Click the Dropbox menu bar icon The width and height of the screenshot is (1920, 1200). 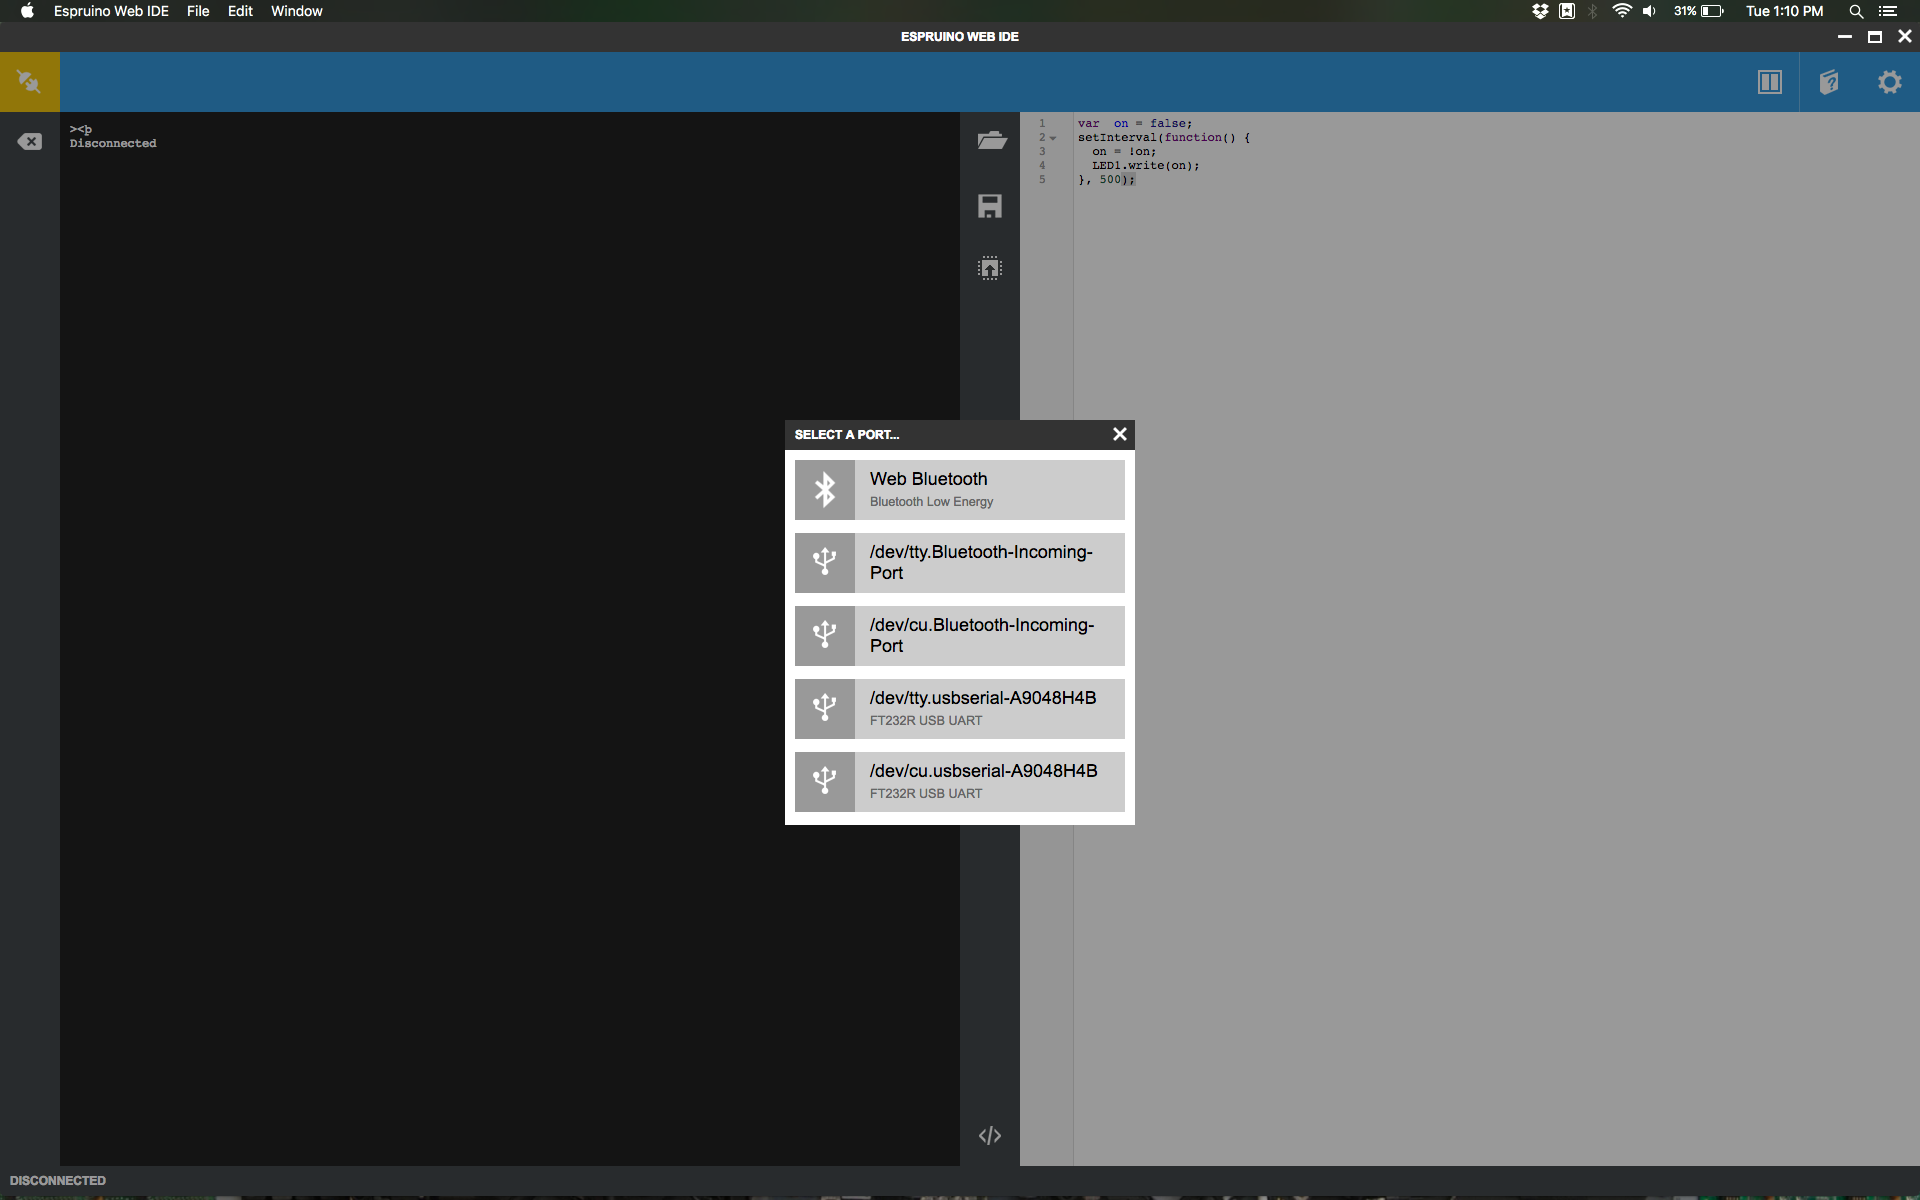(x=1540, y=11)
